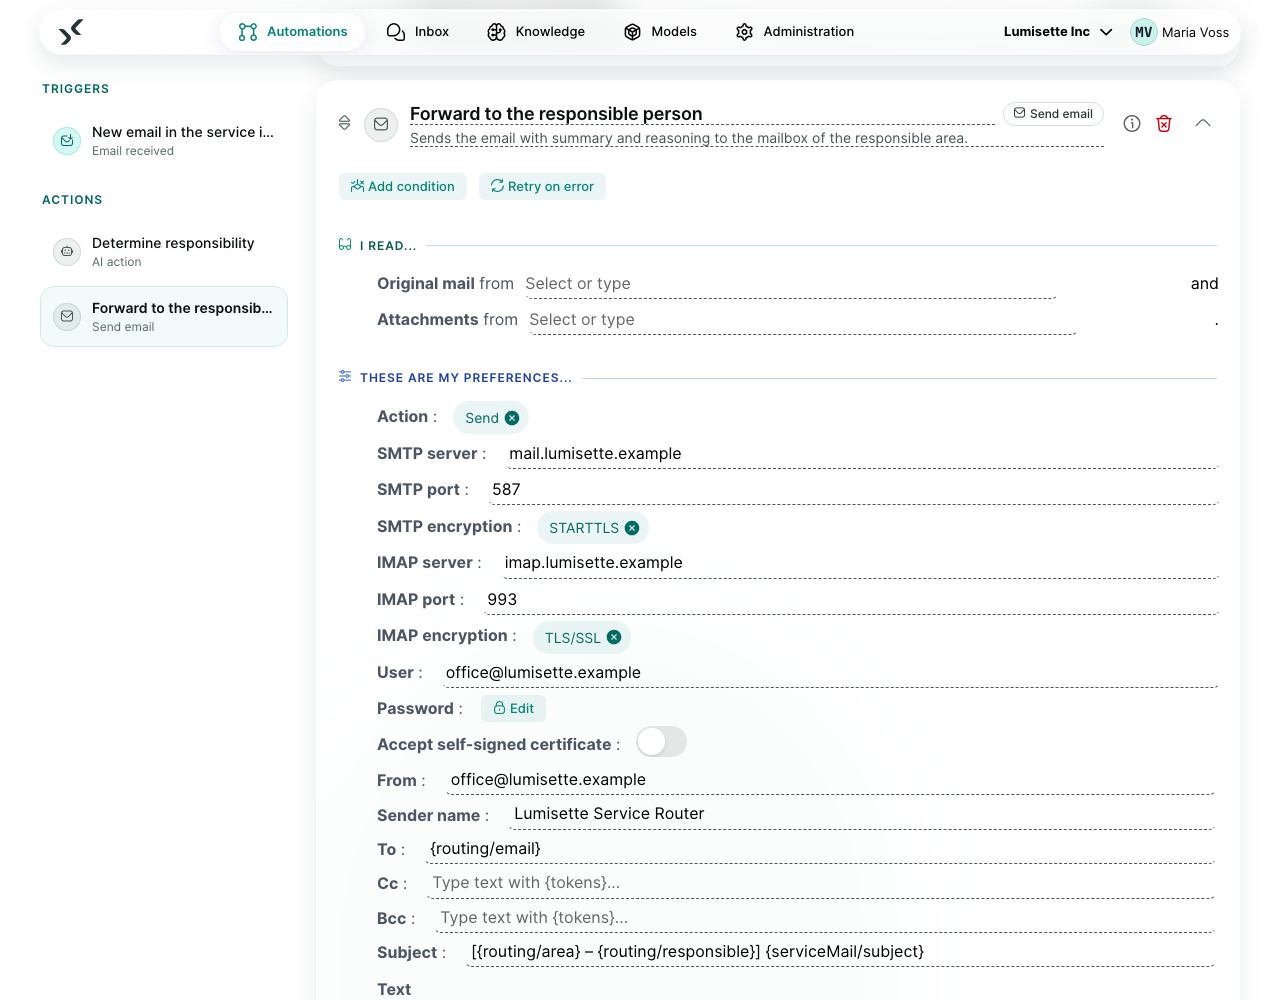Open the Automations tab
Viewport: 1280px width, 1000px height.
[293, 32]
